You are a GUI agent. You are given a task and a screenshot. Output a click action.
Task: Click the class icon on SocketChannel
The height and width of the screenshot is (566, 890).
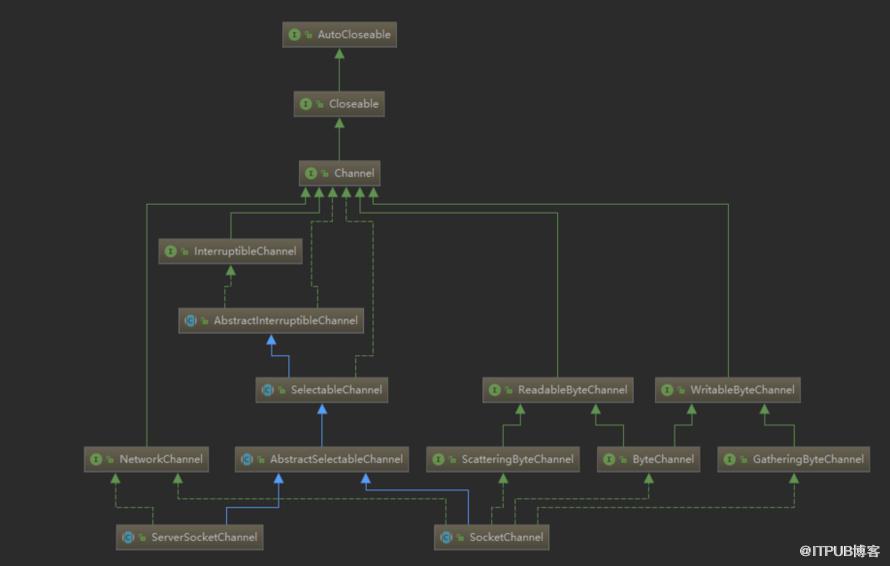(446, 537)
